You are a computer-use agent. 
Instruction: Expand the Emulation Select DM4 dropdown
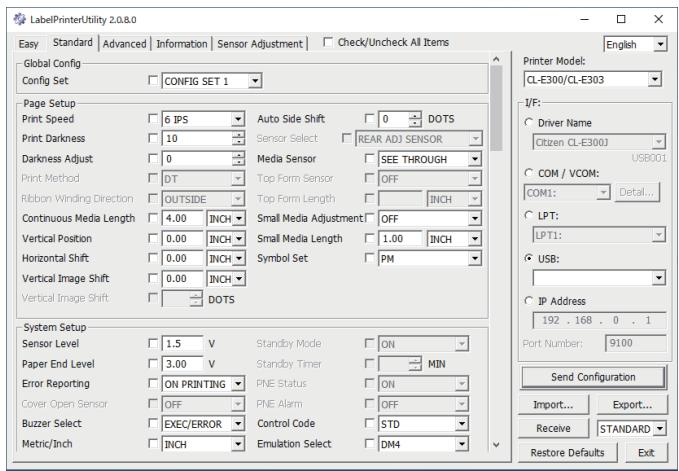(423, 444)
